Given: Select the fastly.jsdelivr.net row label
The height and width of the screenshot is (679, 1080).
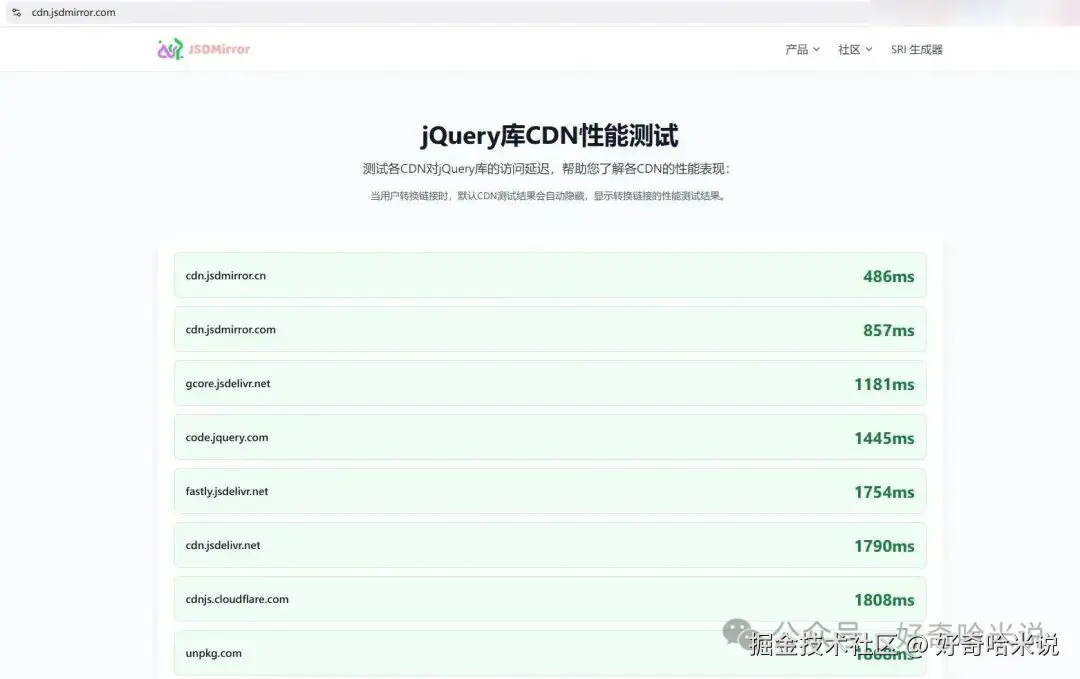Looking at the screenshot, I should click(x=227, y=491).
